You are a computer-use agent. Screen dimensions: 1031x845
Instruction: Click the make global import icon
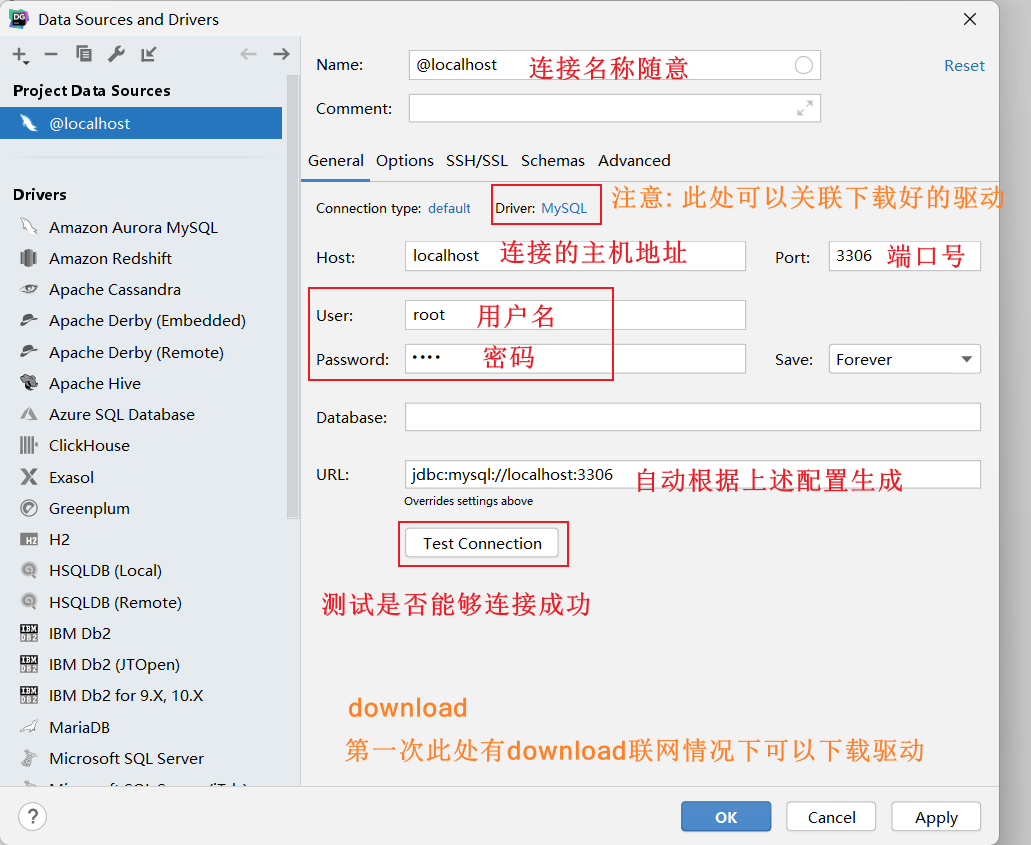pyautogui.click(x=149, y=54)
